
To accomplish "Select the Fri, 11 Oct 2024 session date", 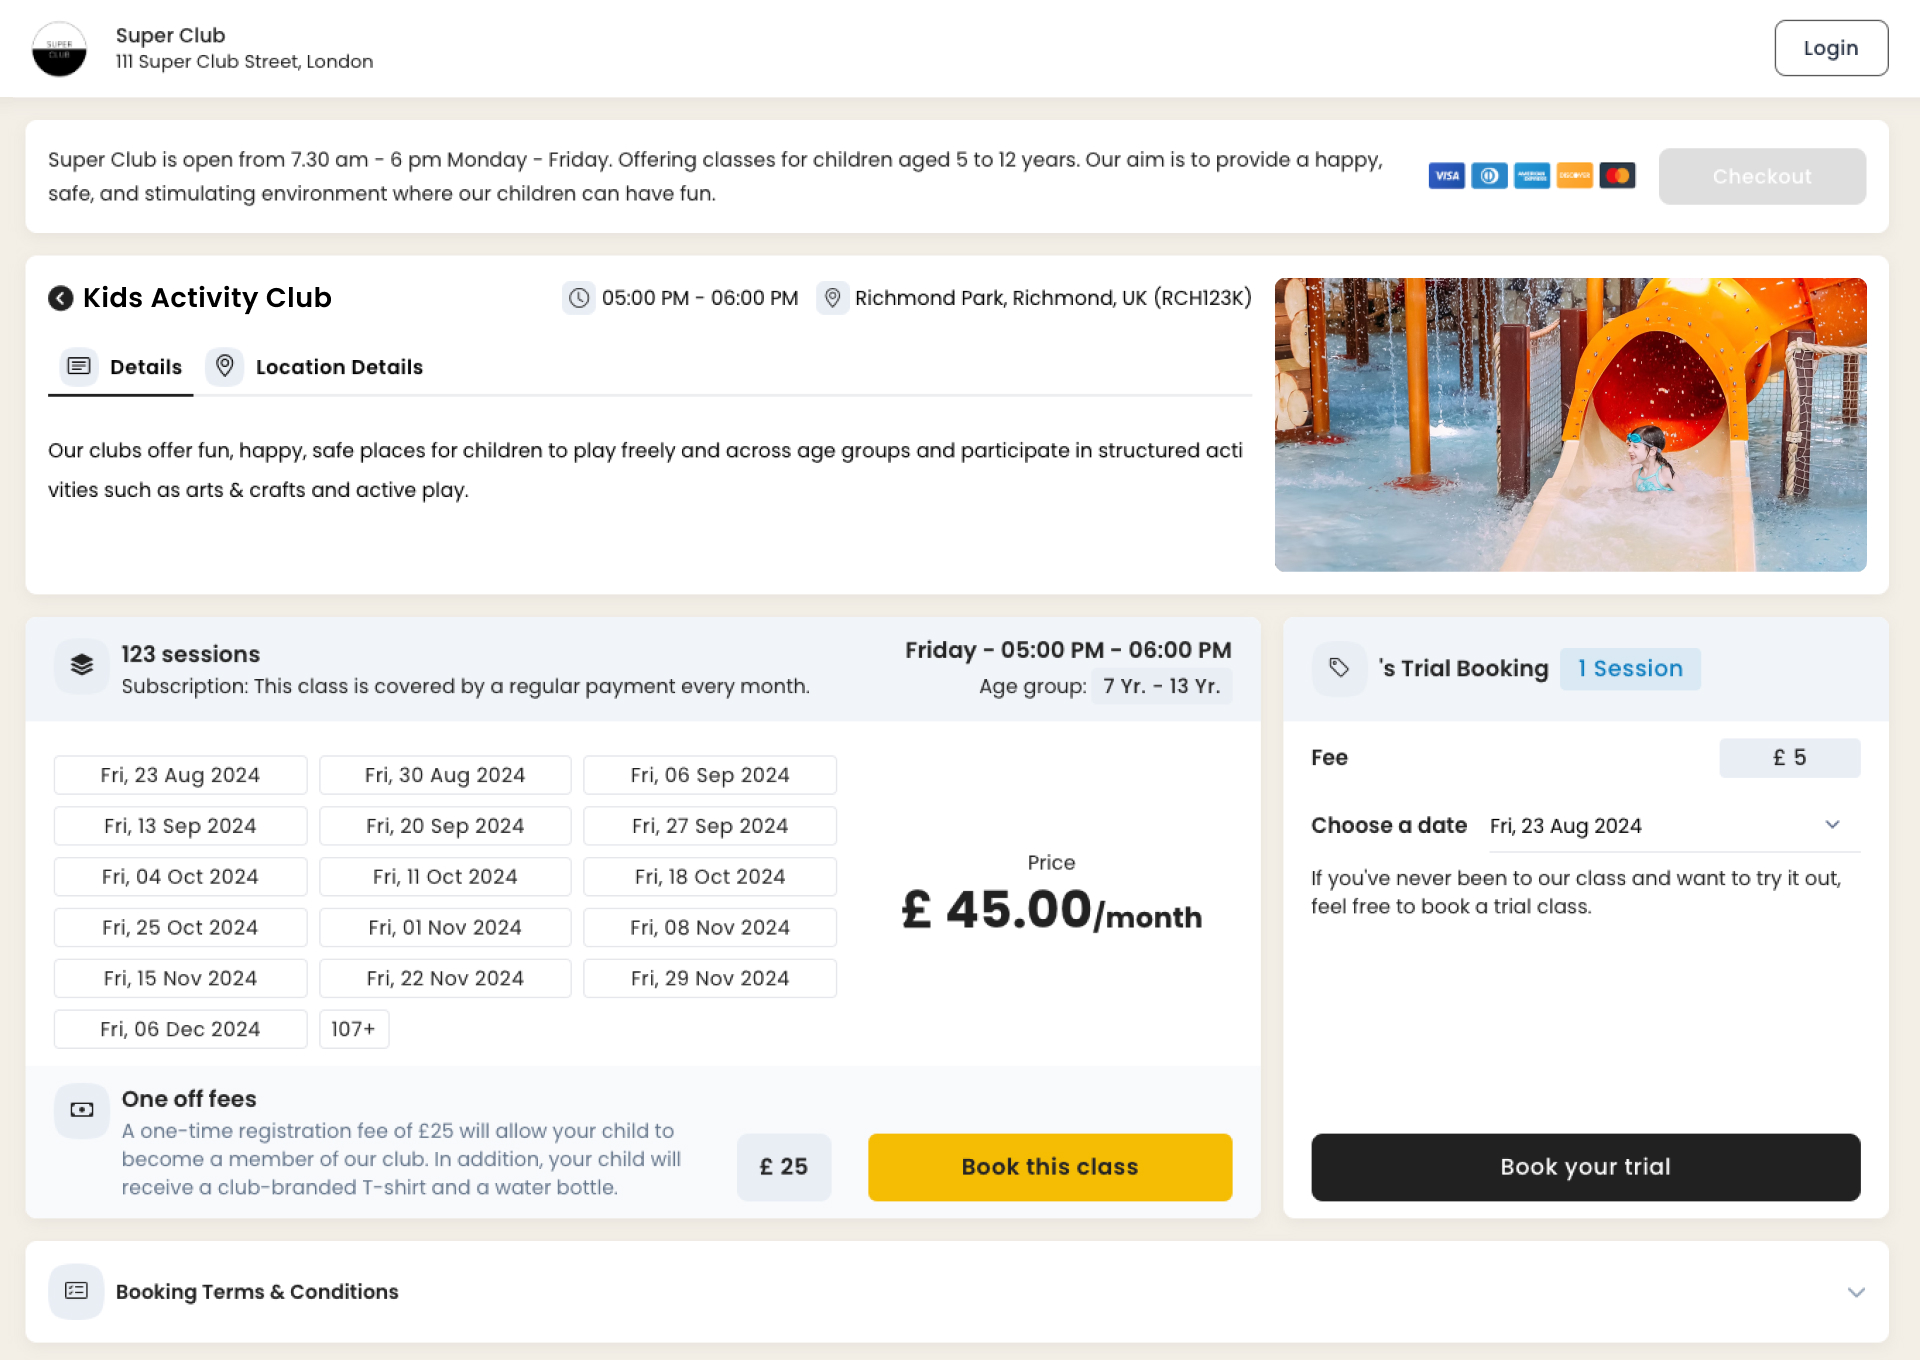I will [445, 877].
